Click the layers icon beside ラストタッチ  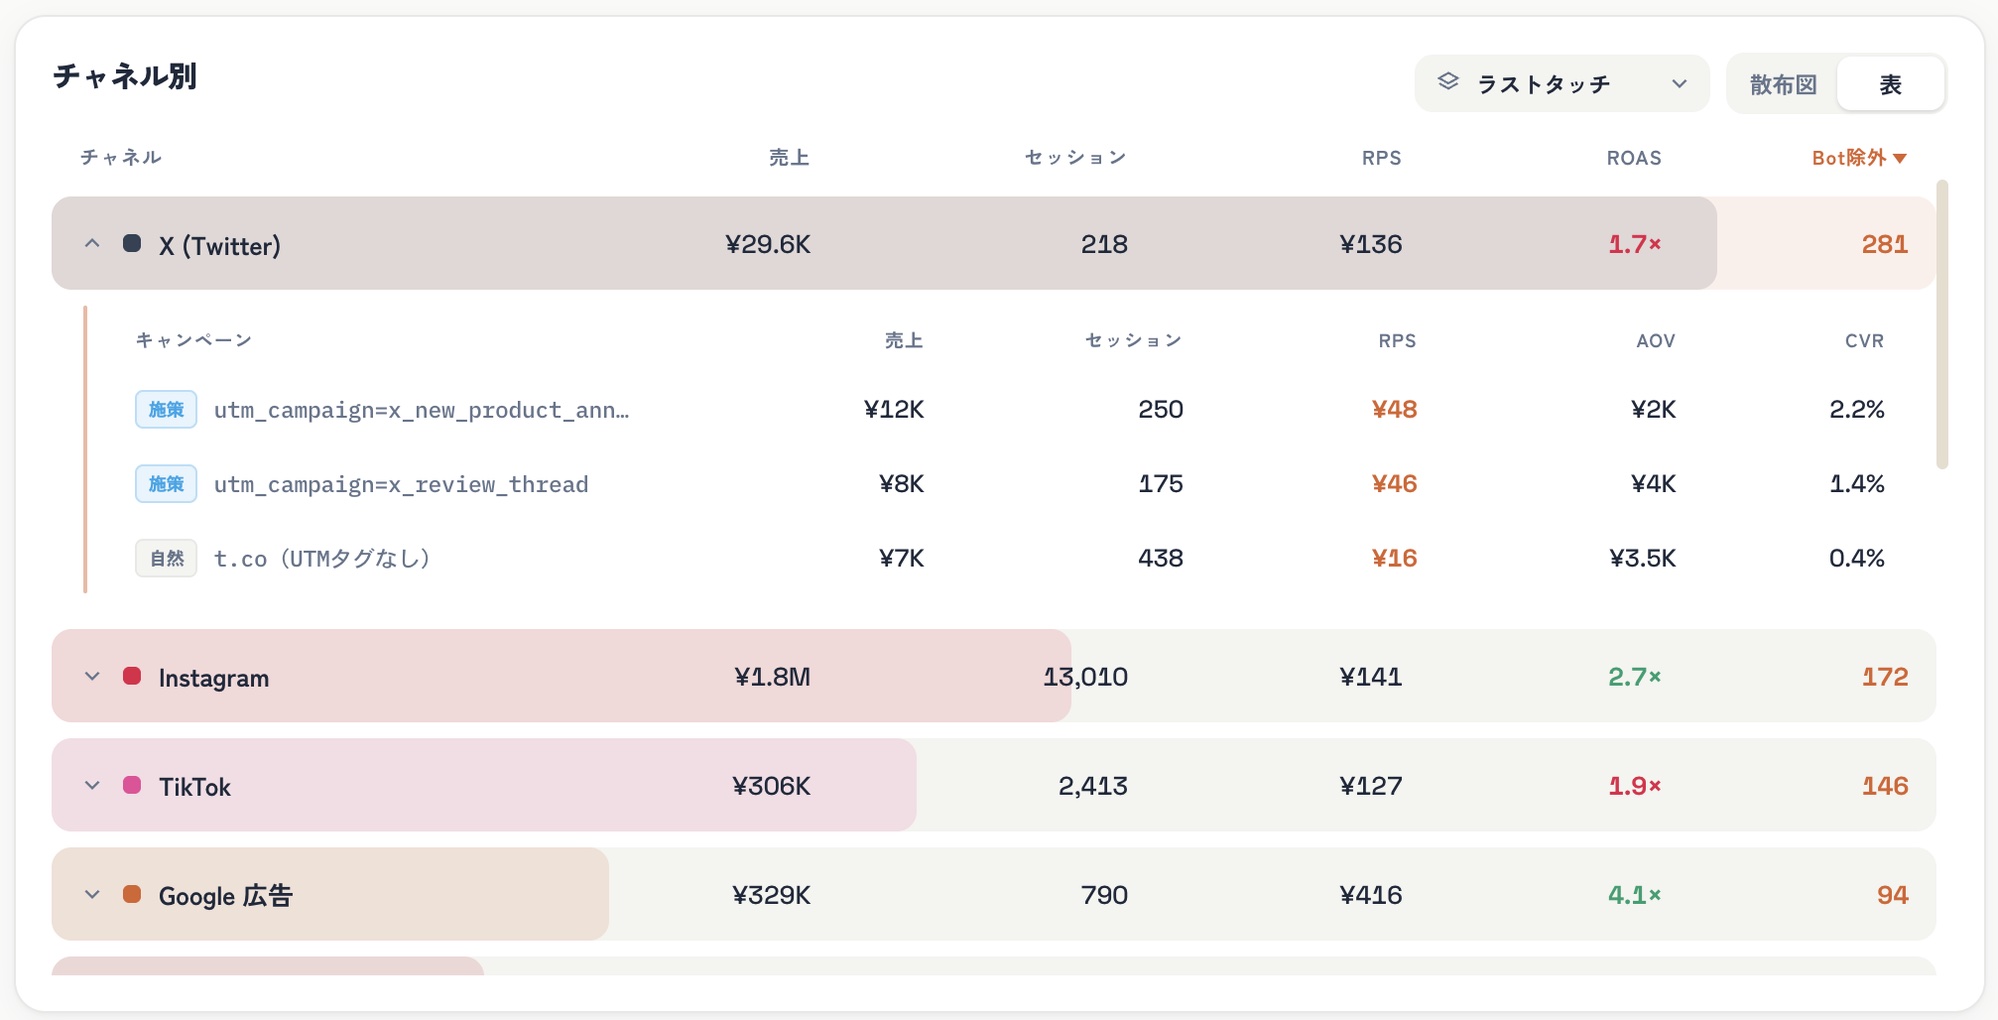click(1448, 83)
